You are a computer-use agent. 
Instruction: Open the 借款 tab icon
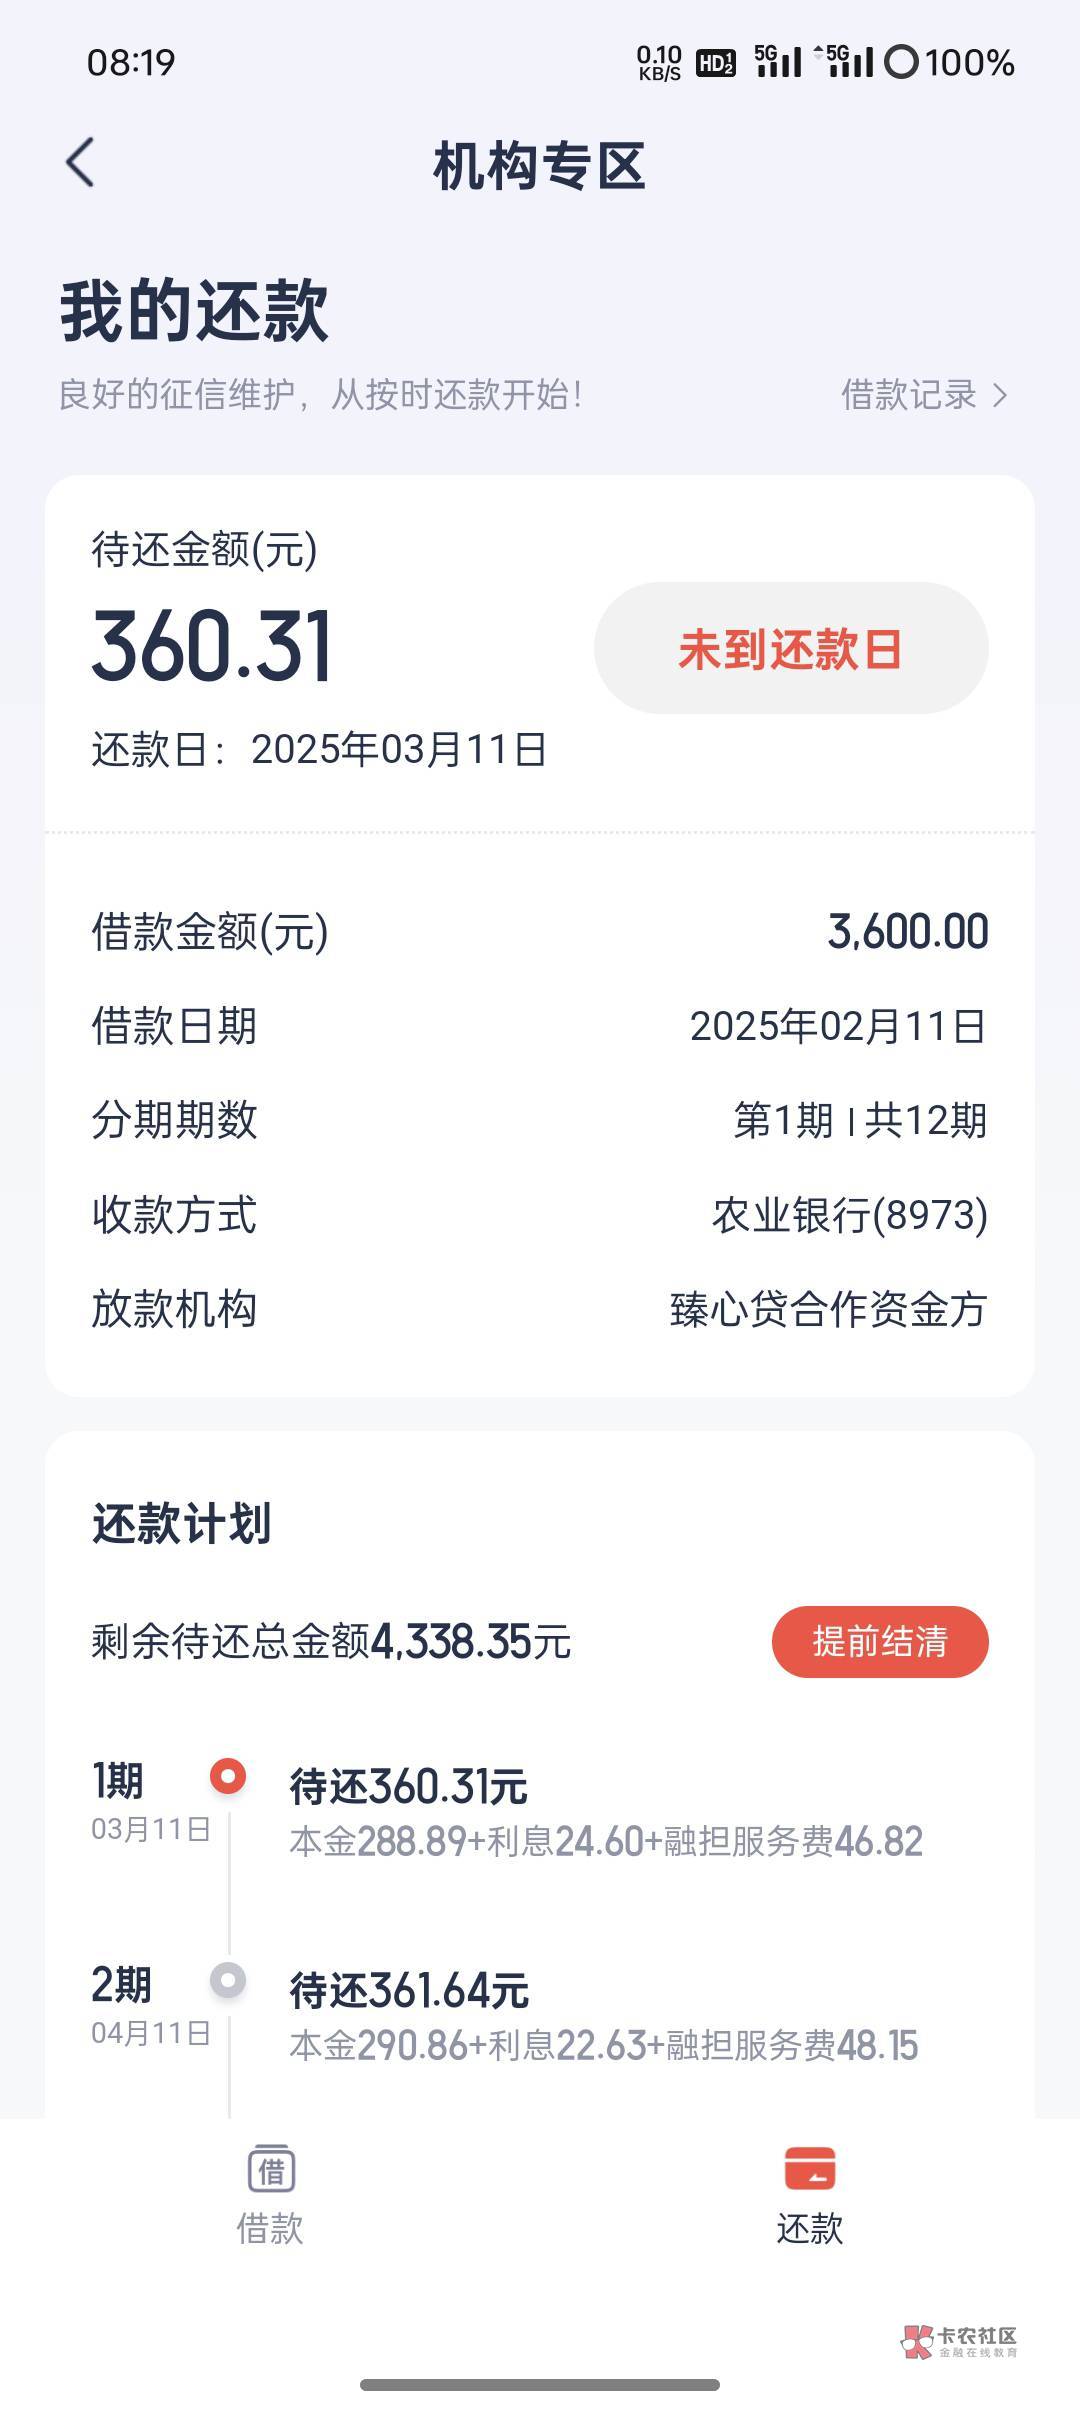coord(270,2170)
